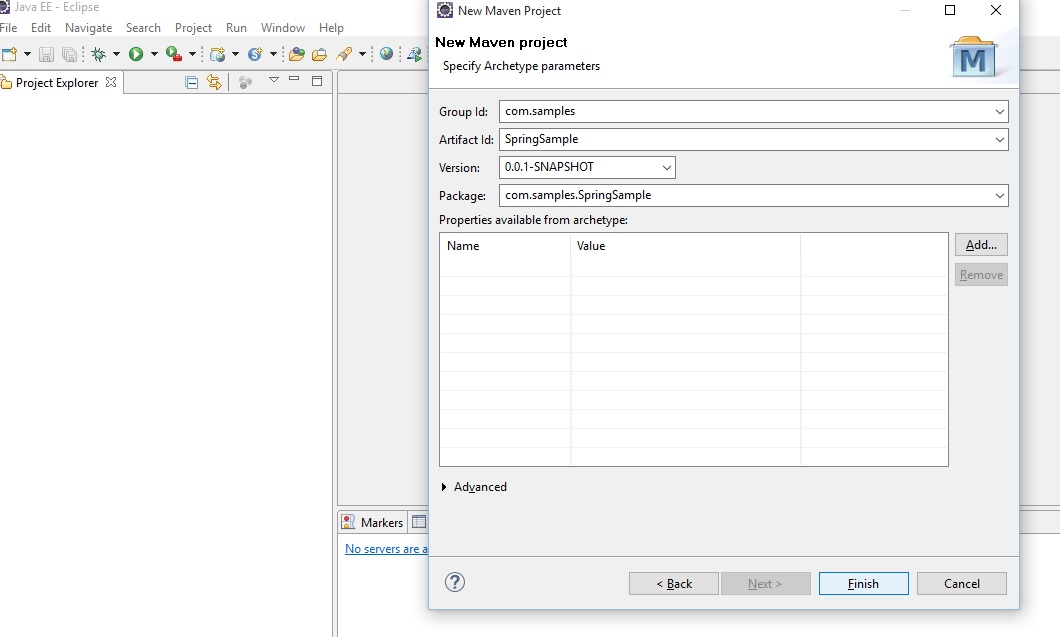The width and height of the screenshot is (1060, 637).
Task: Click the Run Last Tool toolbar icon
Action: 174,54
